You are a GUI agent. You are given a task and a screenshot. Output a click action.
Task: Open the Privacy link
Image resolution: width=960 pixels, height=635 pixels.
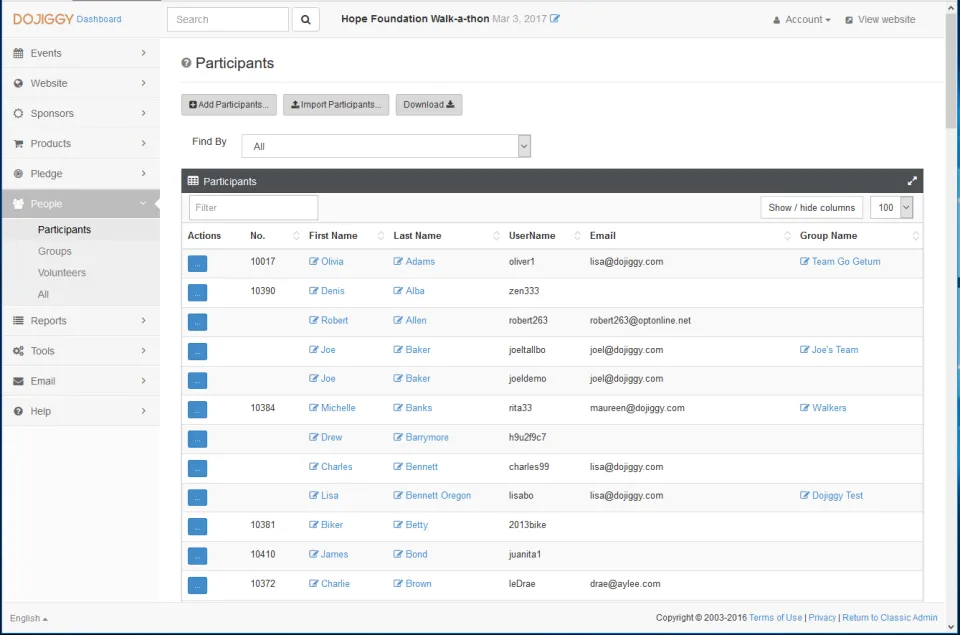[822, 617]
